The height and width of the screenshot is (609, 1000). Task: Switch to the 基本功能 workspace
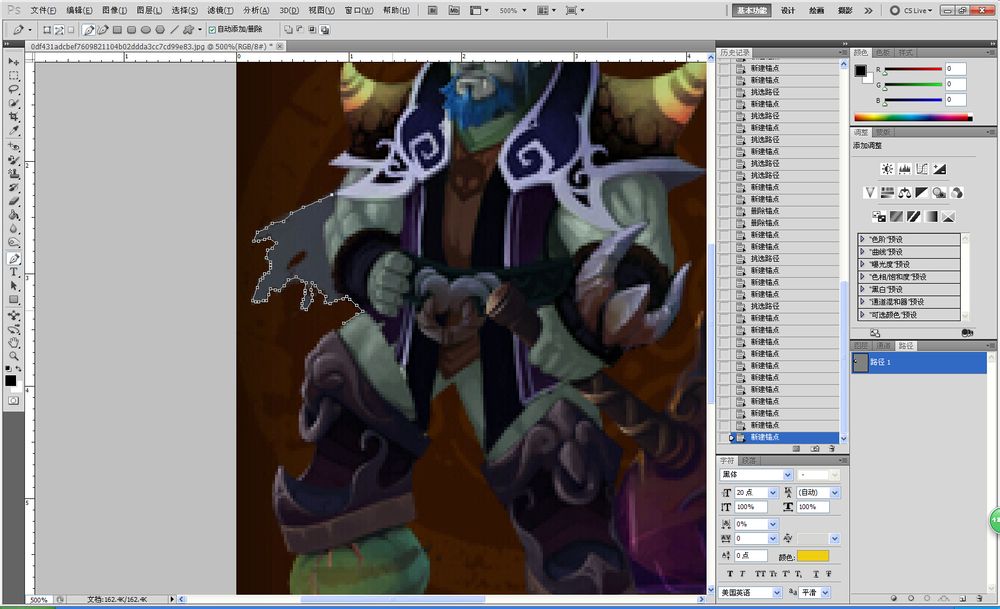pos(752,10)
